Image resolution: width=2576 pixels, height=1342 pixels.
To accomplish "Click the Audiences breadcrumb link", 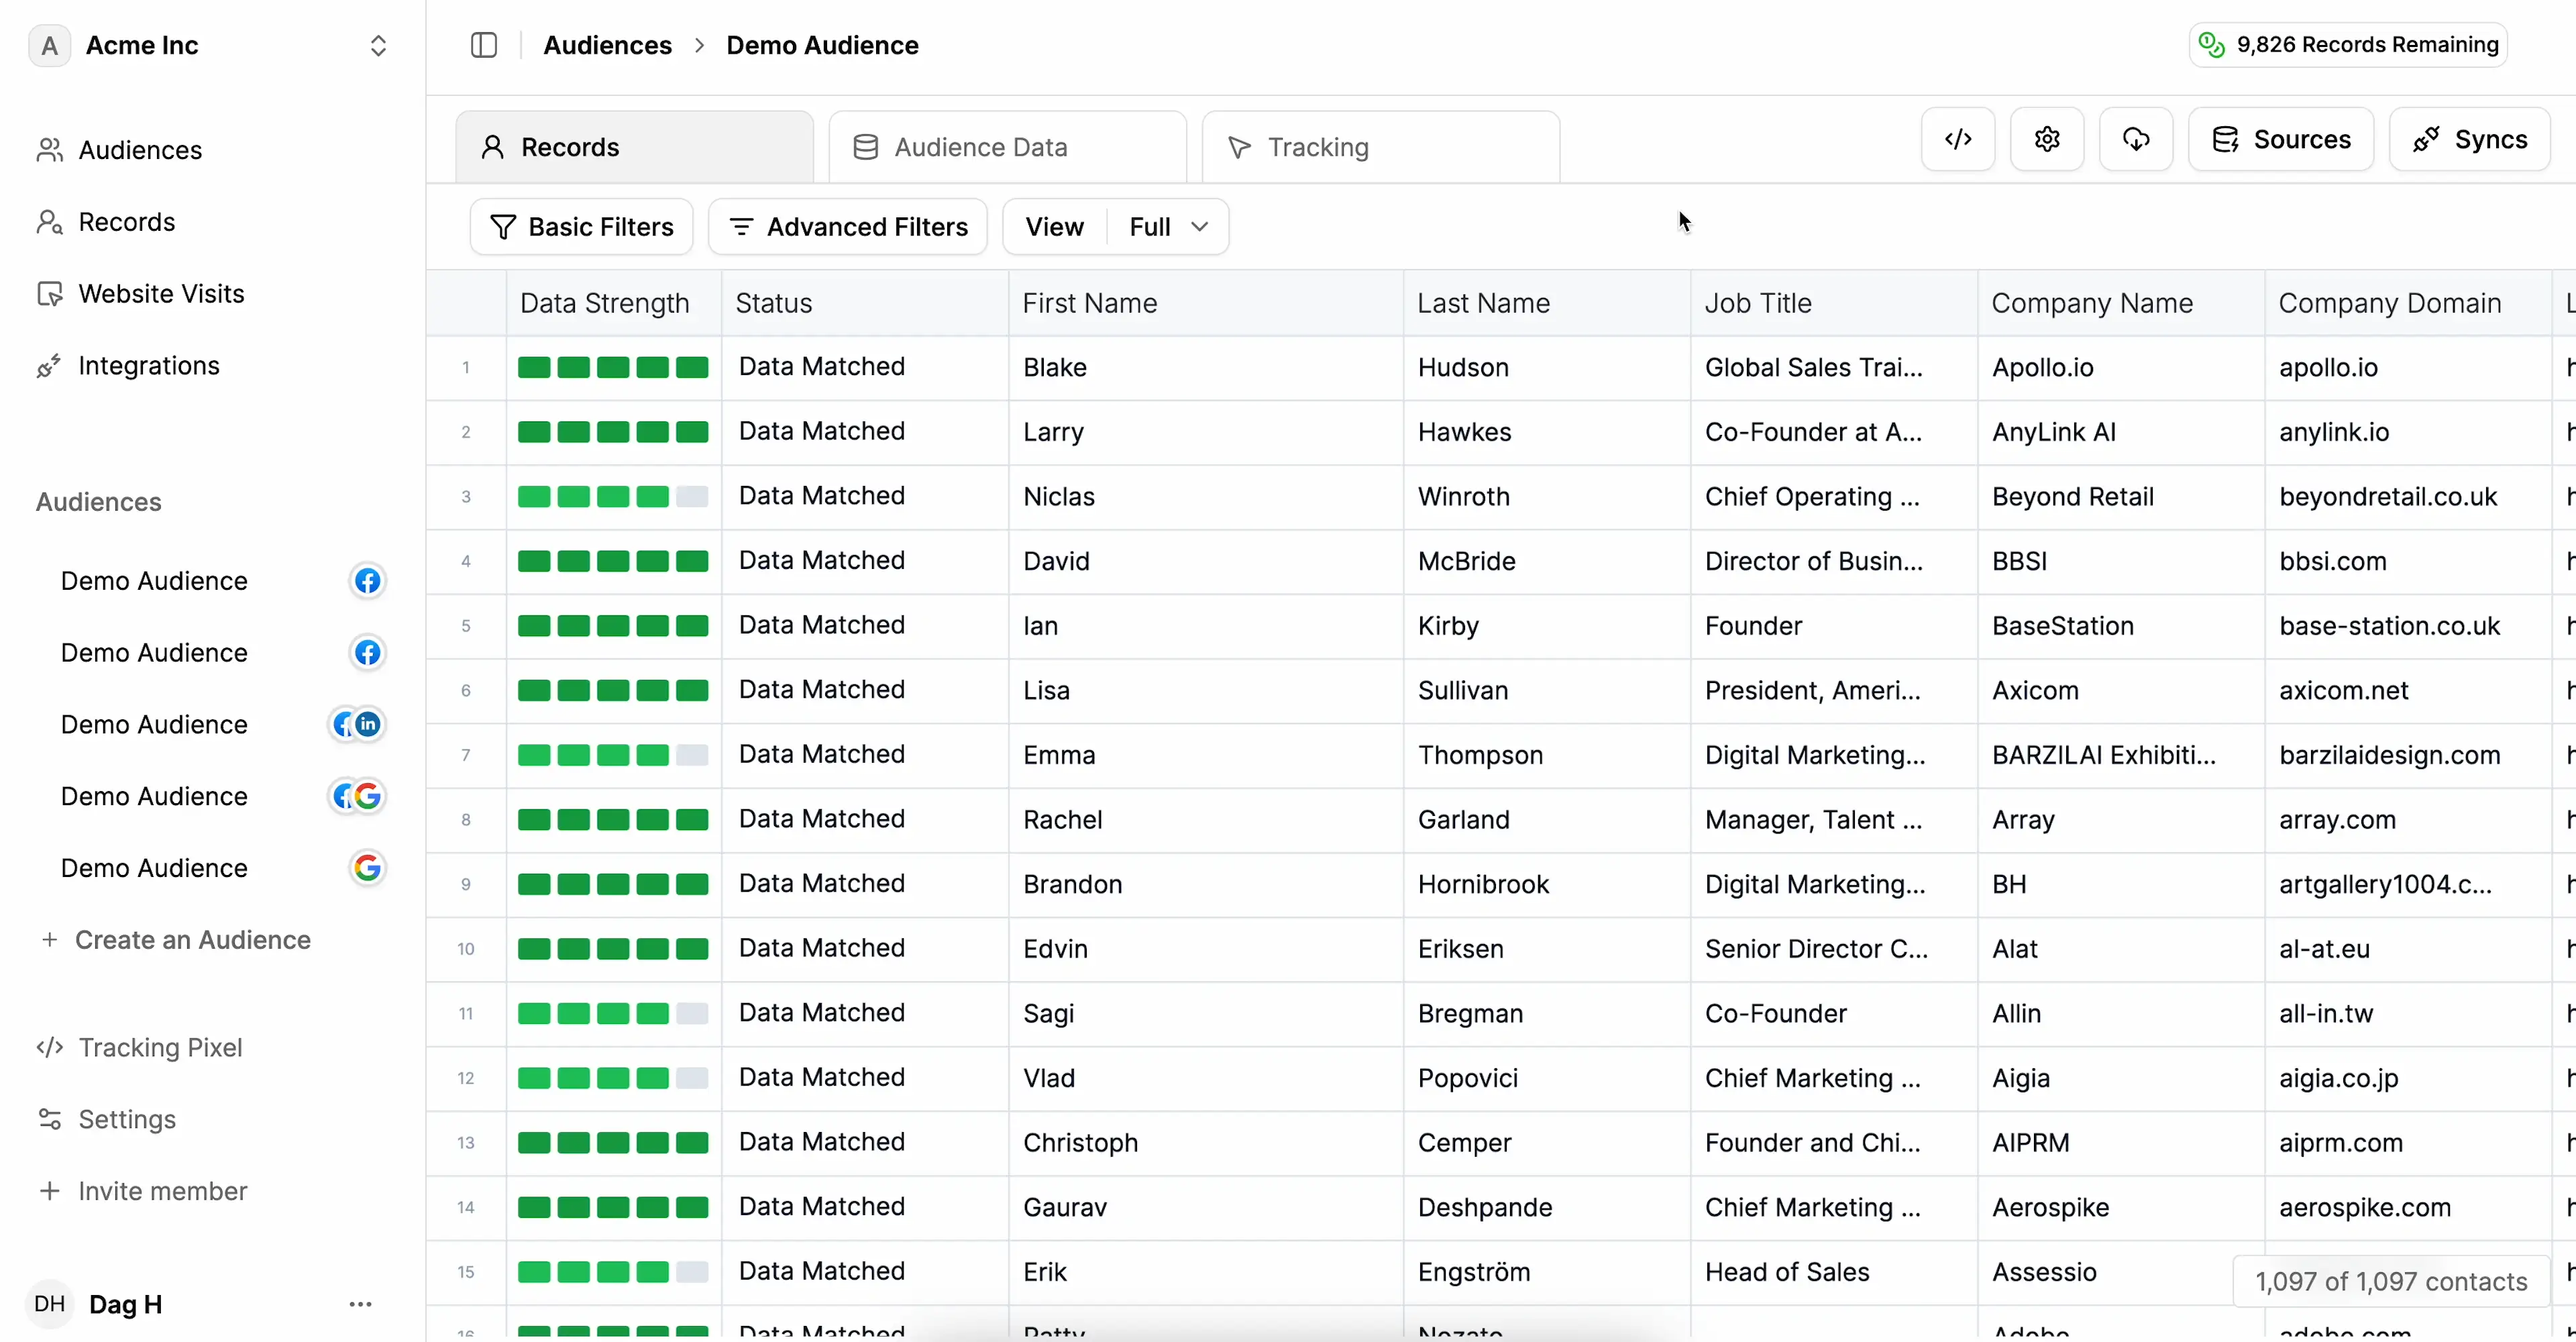I will (607, 45).
